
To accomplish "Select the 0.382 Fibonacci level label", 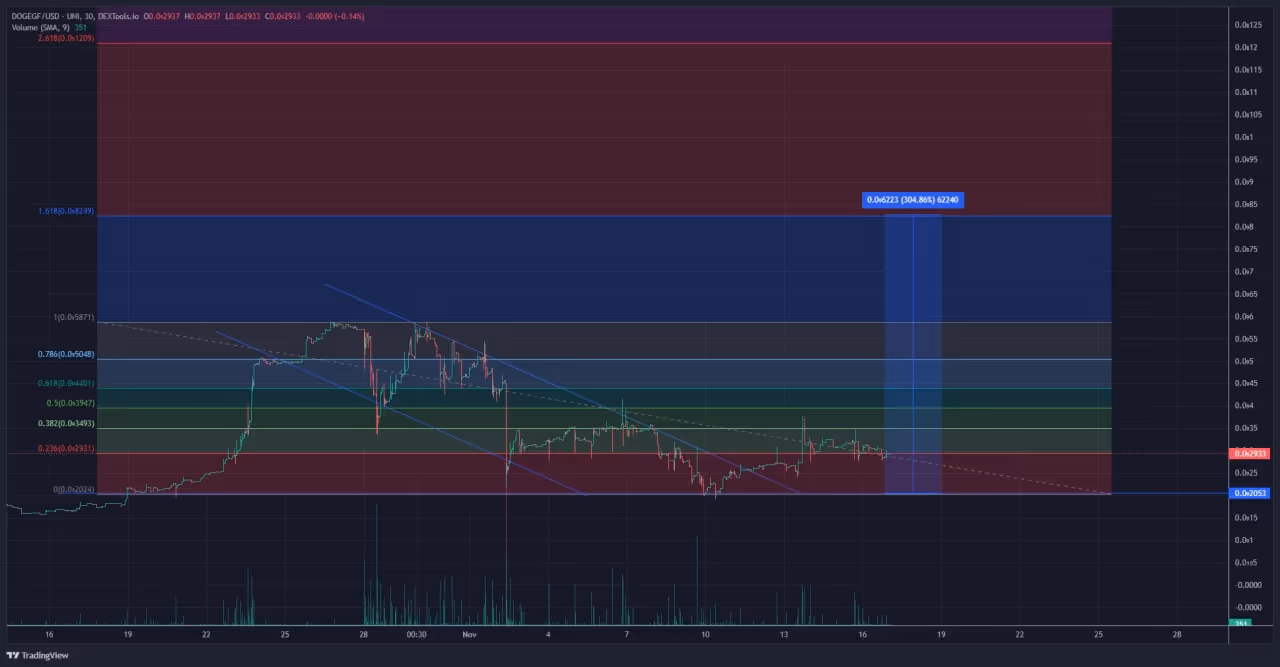I will (67, 424).
